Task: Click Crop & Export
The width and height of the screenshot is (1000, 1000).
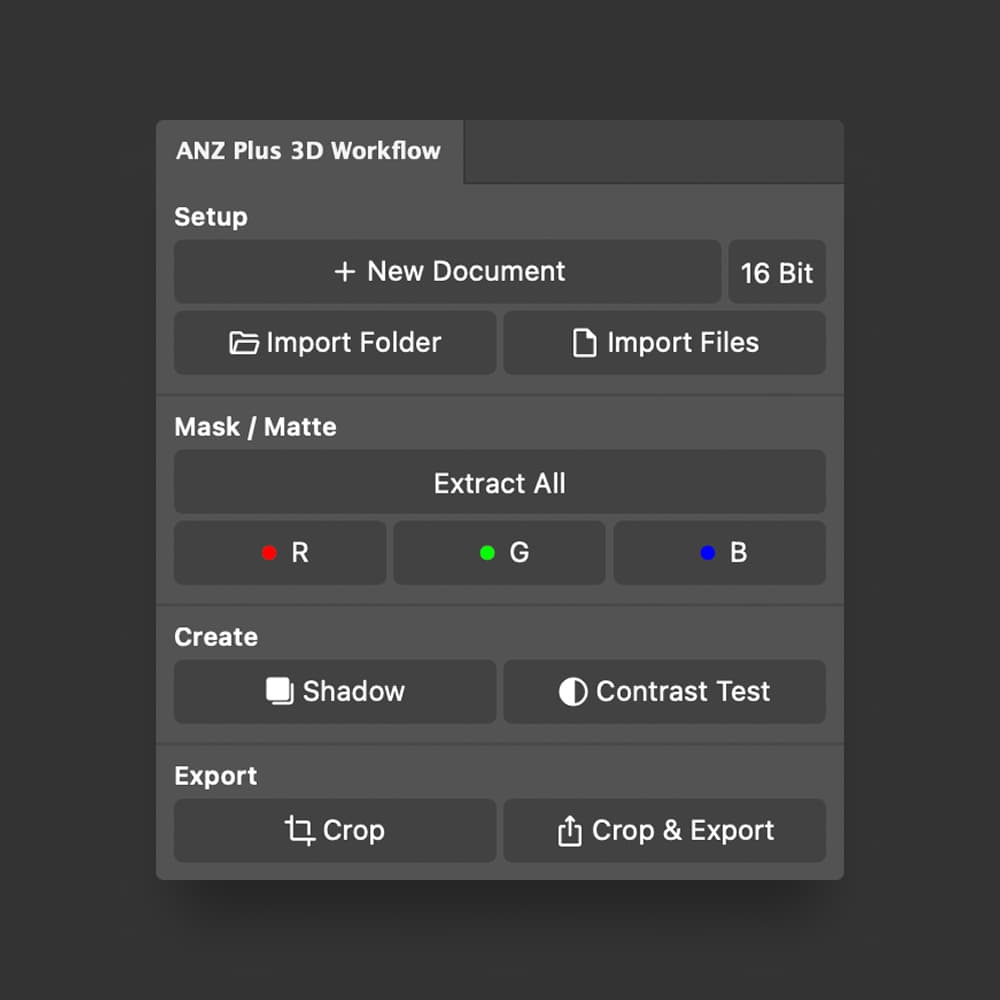Action: click(664, 830)
